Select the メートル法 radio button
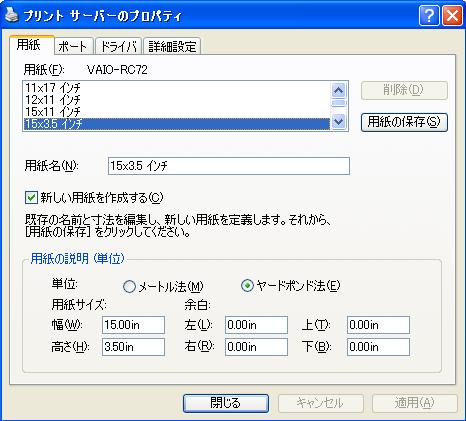Image resolution: width=466 pixels, height=421 pixels. 129,286
